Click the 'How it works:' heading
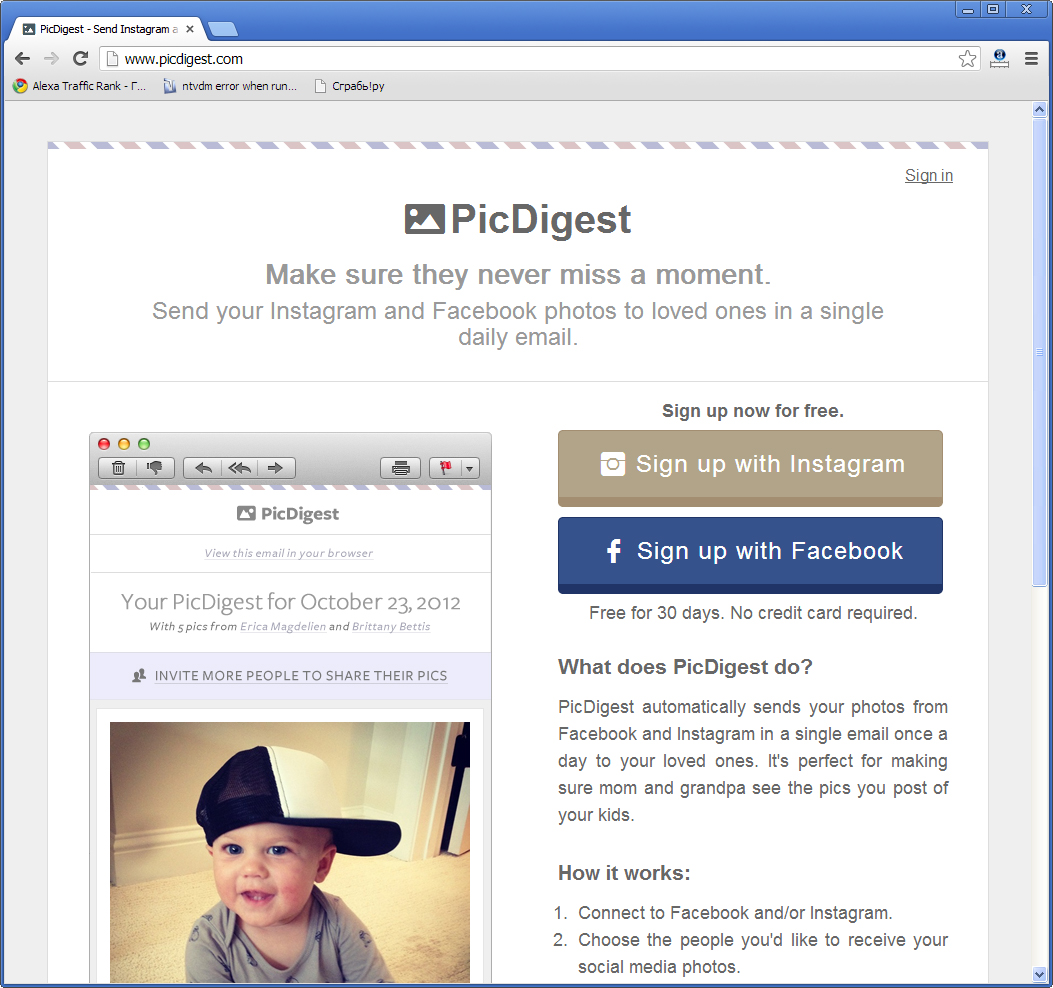The image size is (1053, 988). point(624,872)
